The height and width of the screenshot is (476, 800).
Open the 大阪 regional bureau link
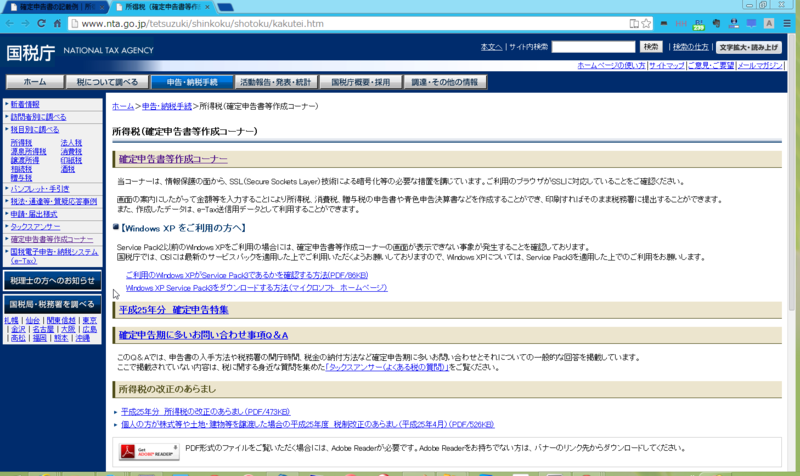(67, 329)
